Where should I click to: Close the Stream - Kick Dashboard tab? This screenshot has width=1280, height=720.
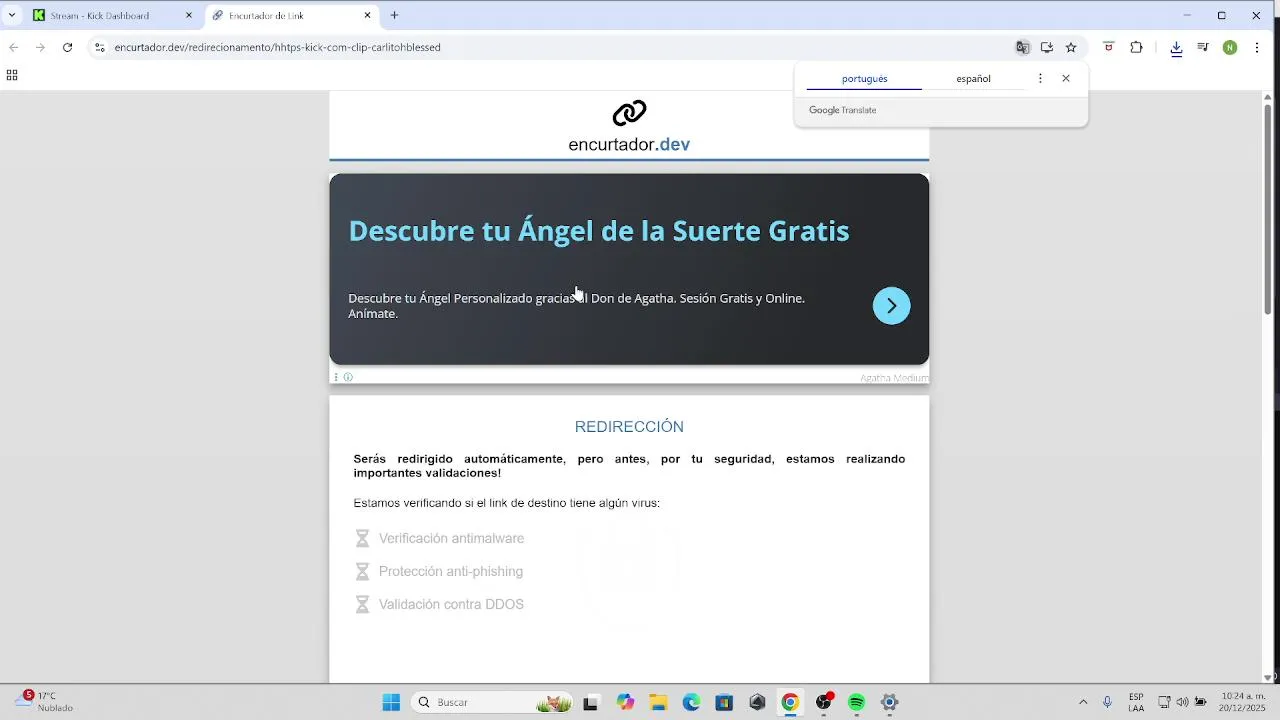[189, 15]
